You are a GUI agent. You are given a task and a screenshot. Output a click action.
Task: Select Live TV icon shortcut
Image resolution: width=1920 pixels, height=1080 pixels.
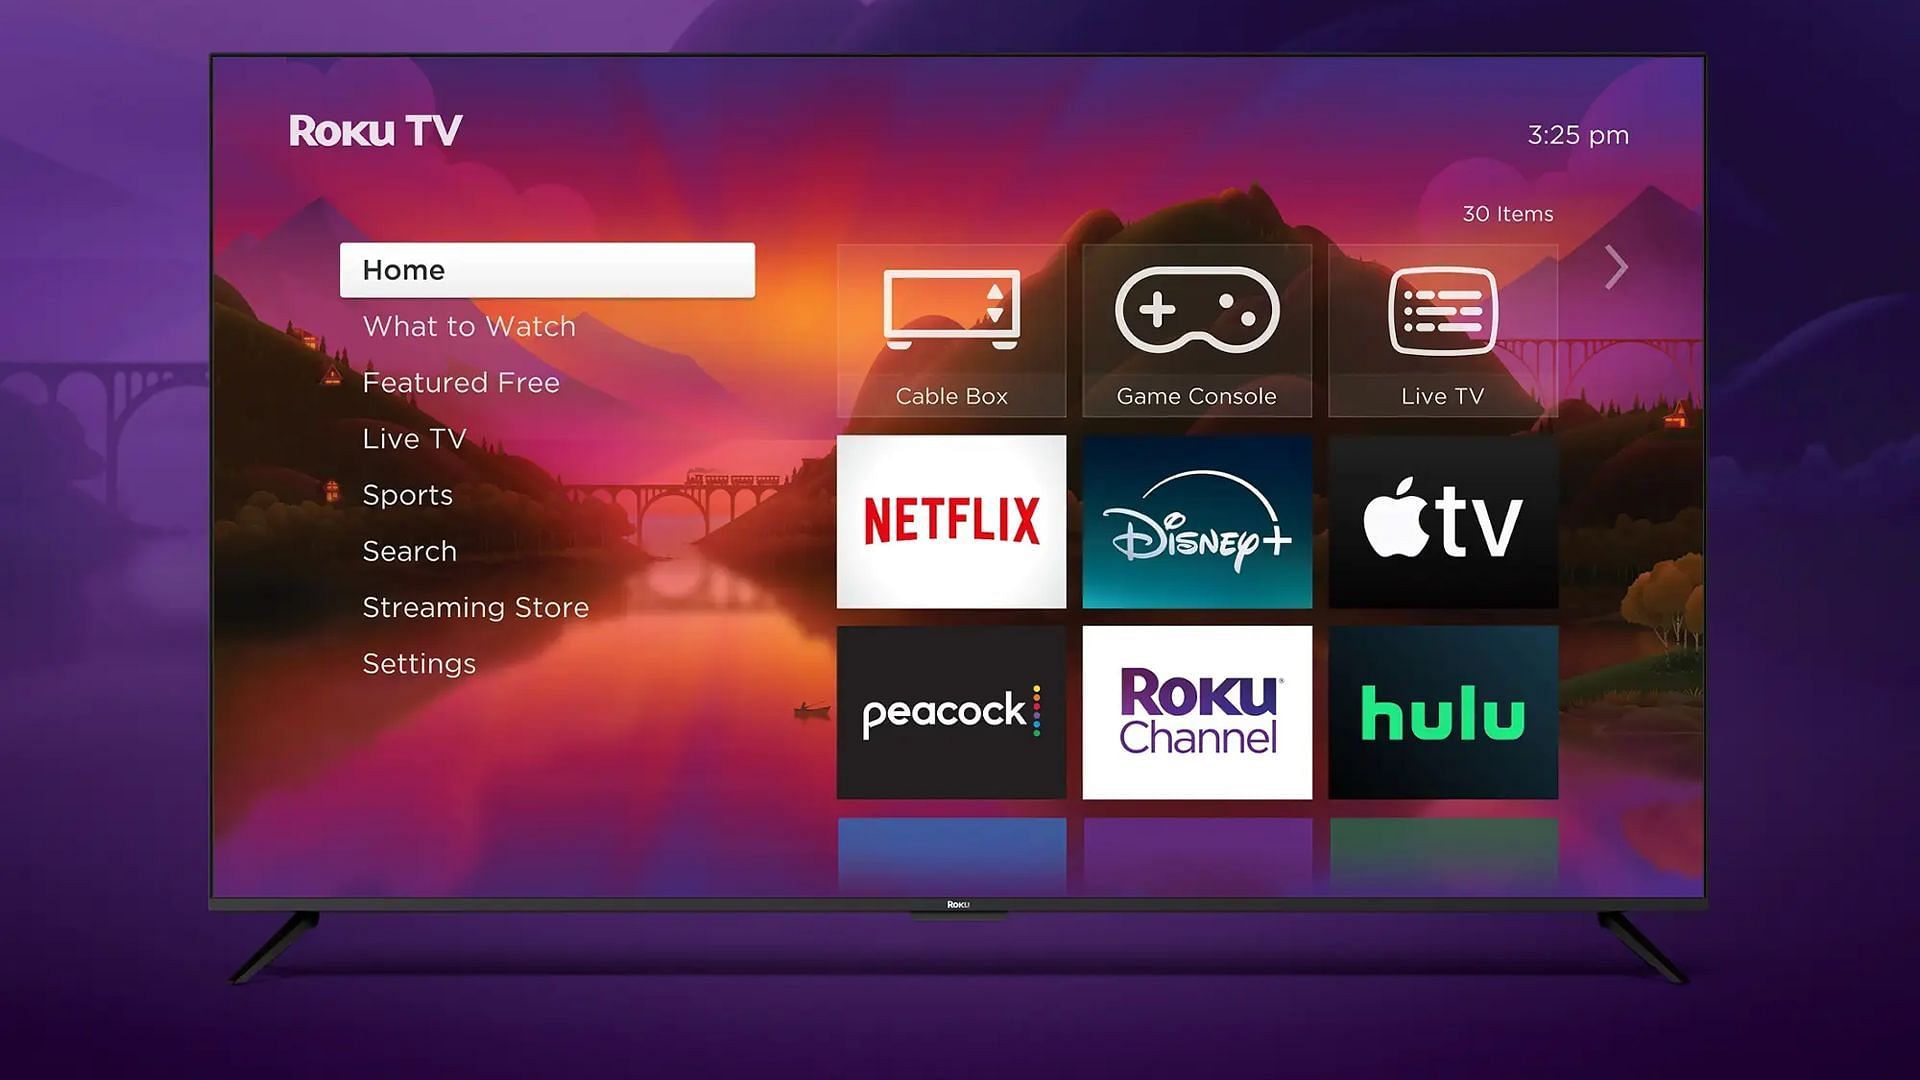[x=1443, y=330]
